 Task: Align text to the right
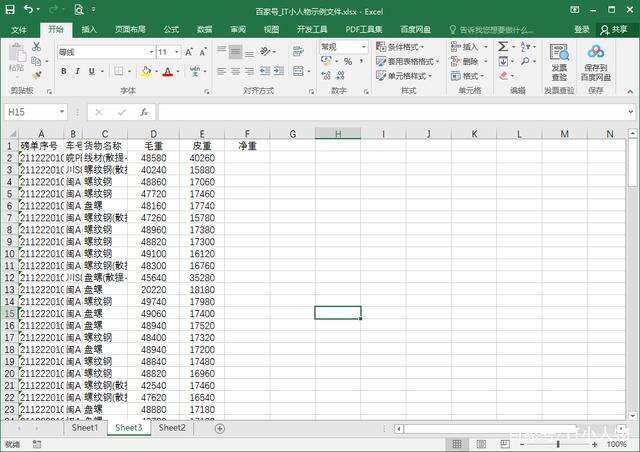click(249, 72)
